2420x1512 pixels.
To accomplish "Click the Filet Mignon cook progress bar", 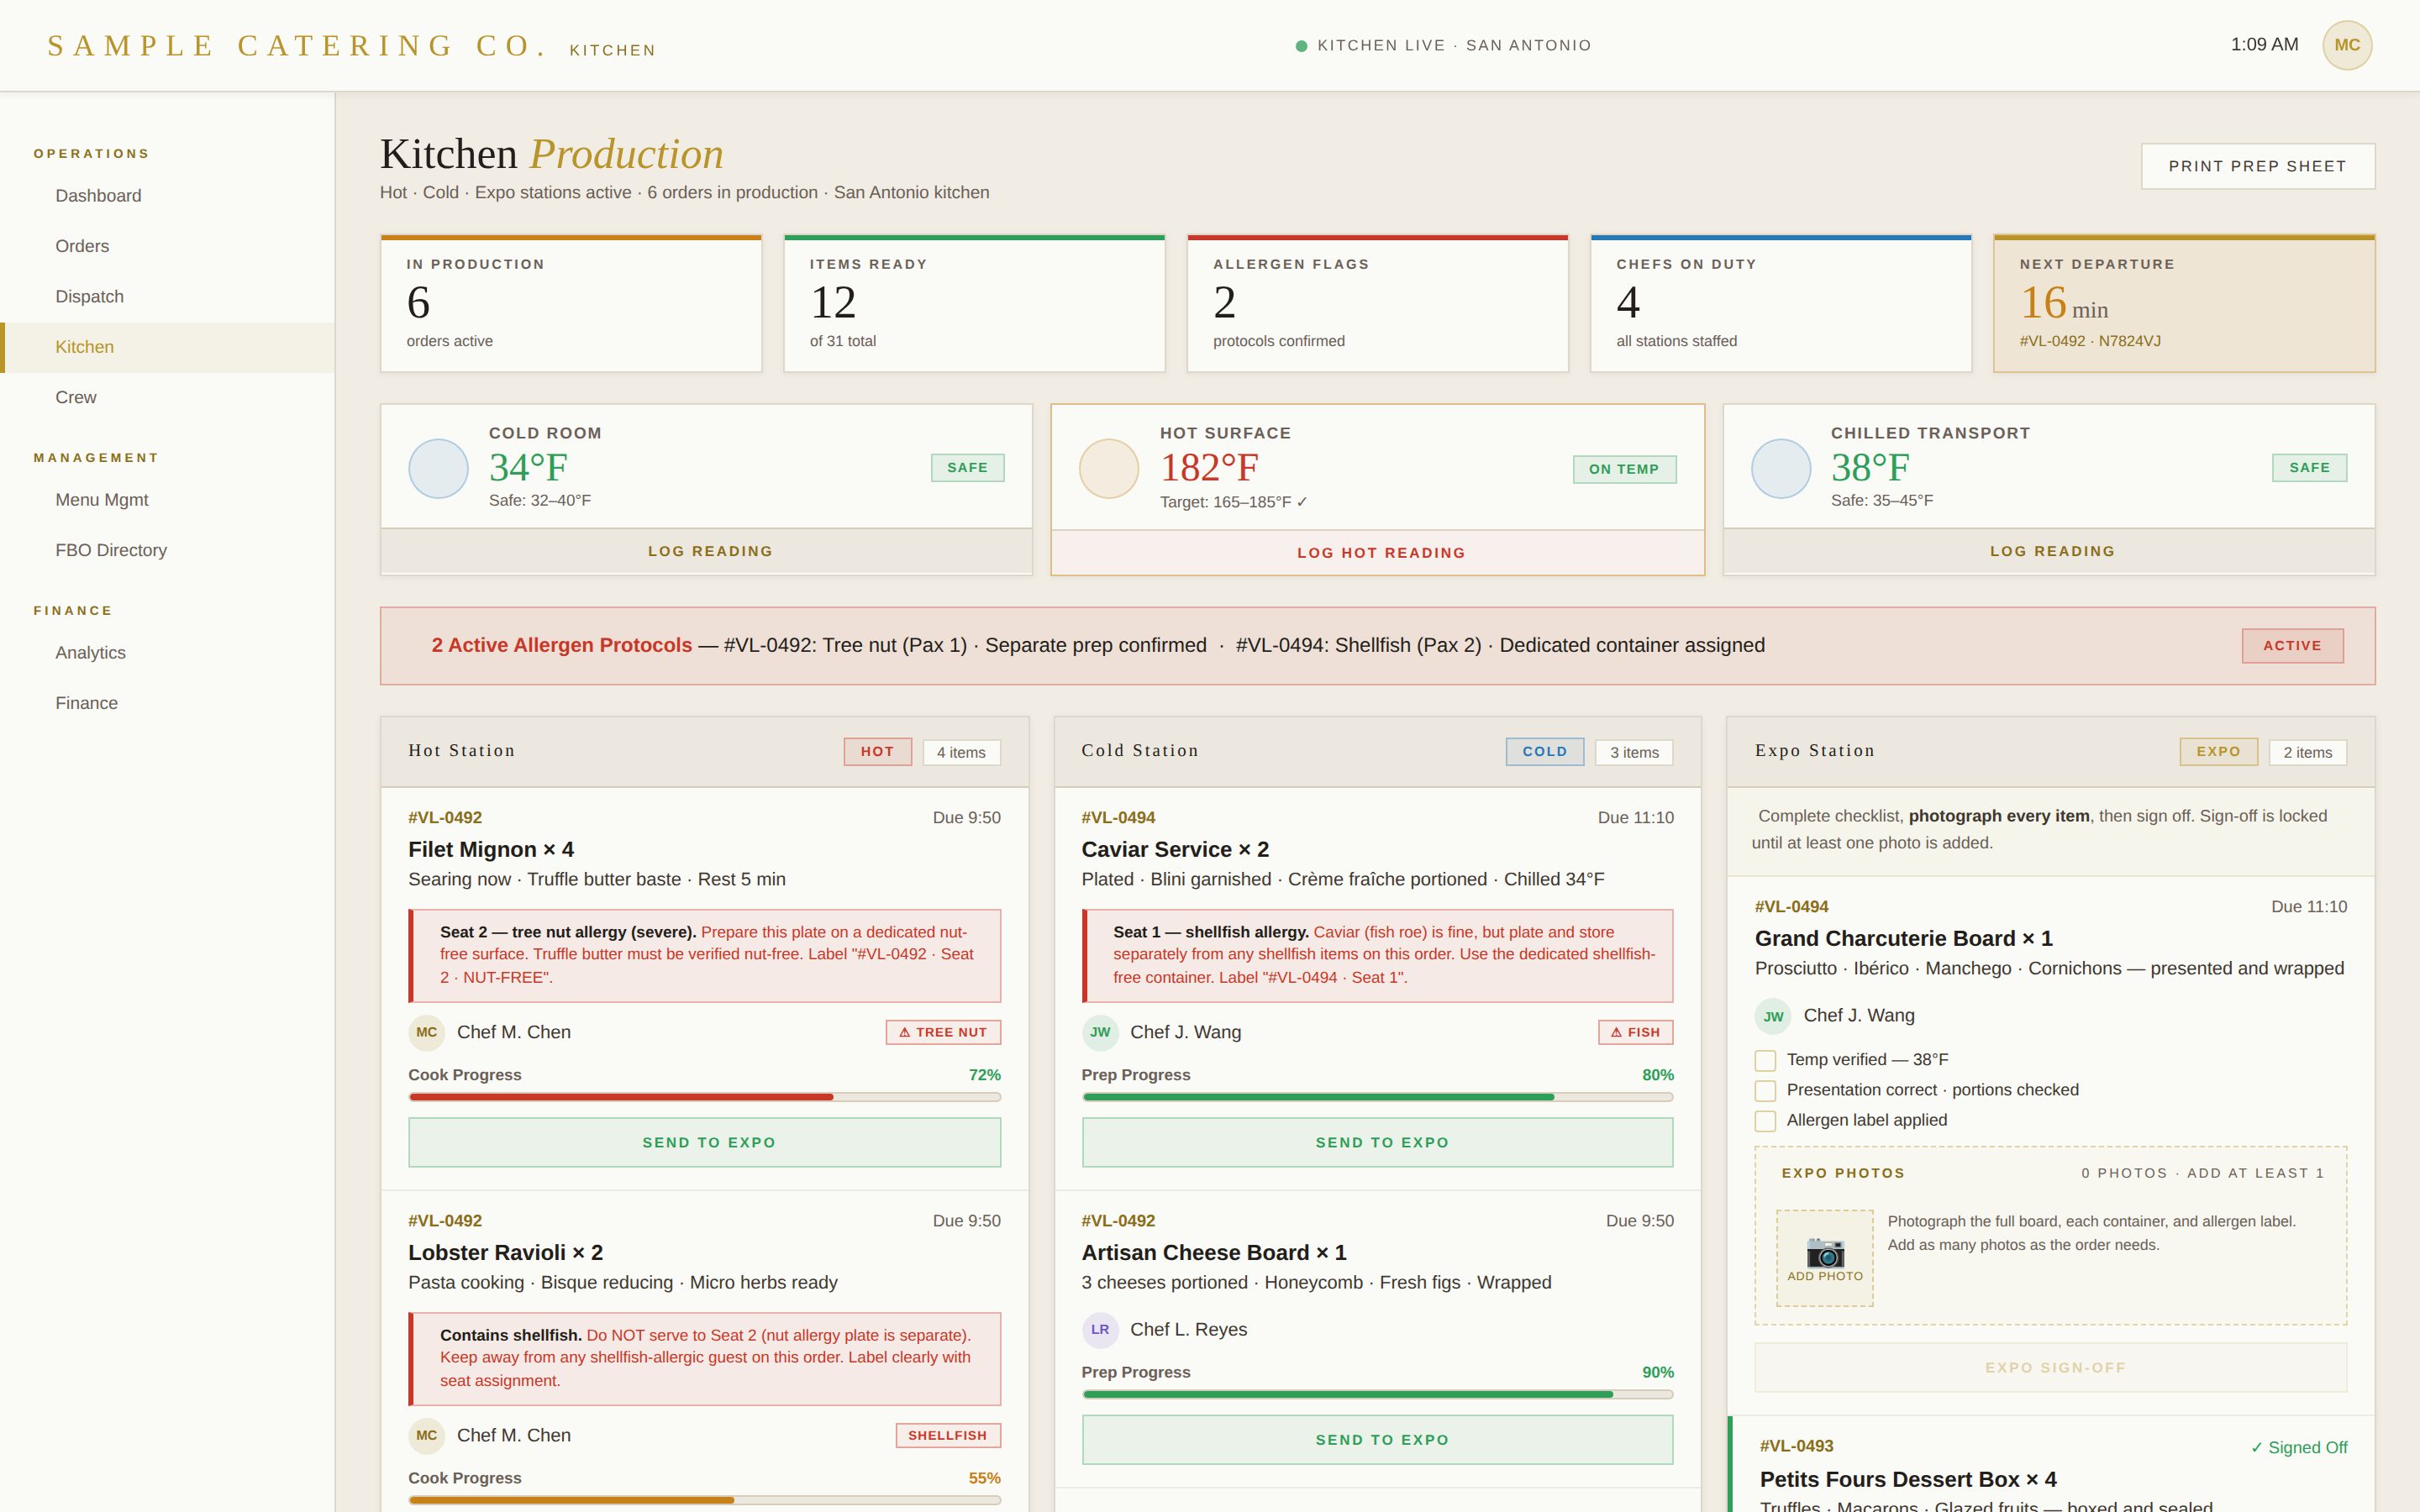I will [x=704, y=1097].
